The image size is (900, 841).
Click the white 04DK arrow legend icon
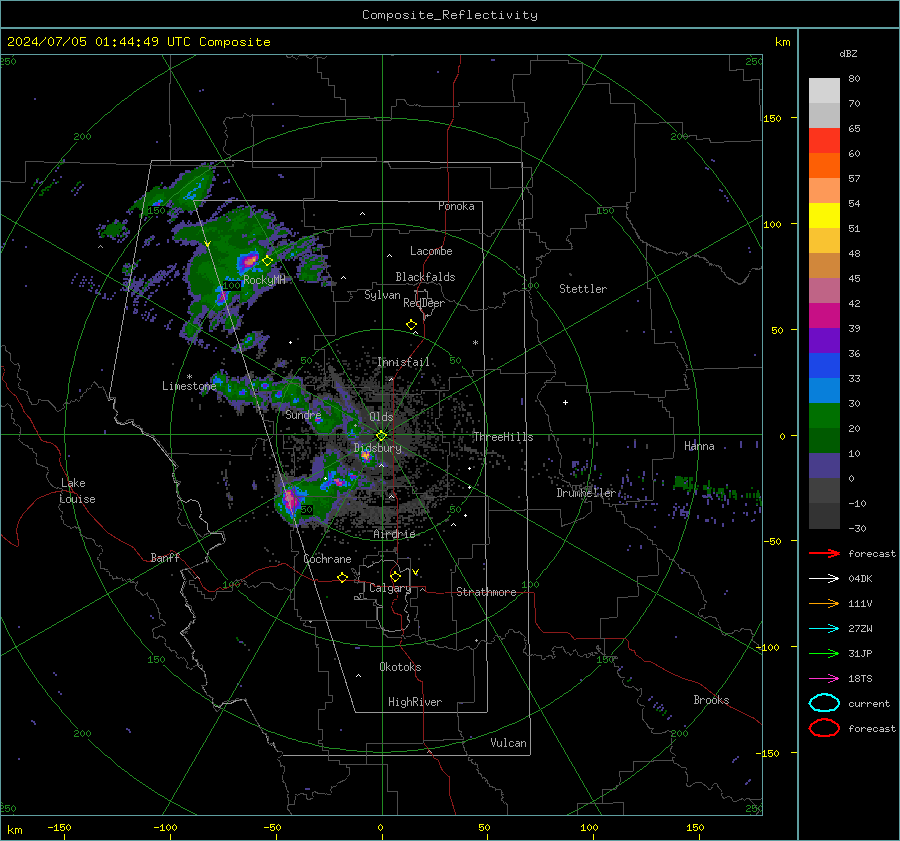tap(824, 578)
